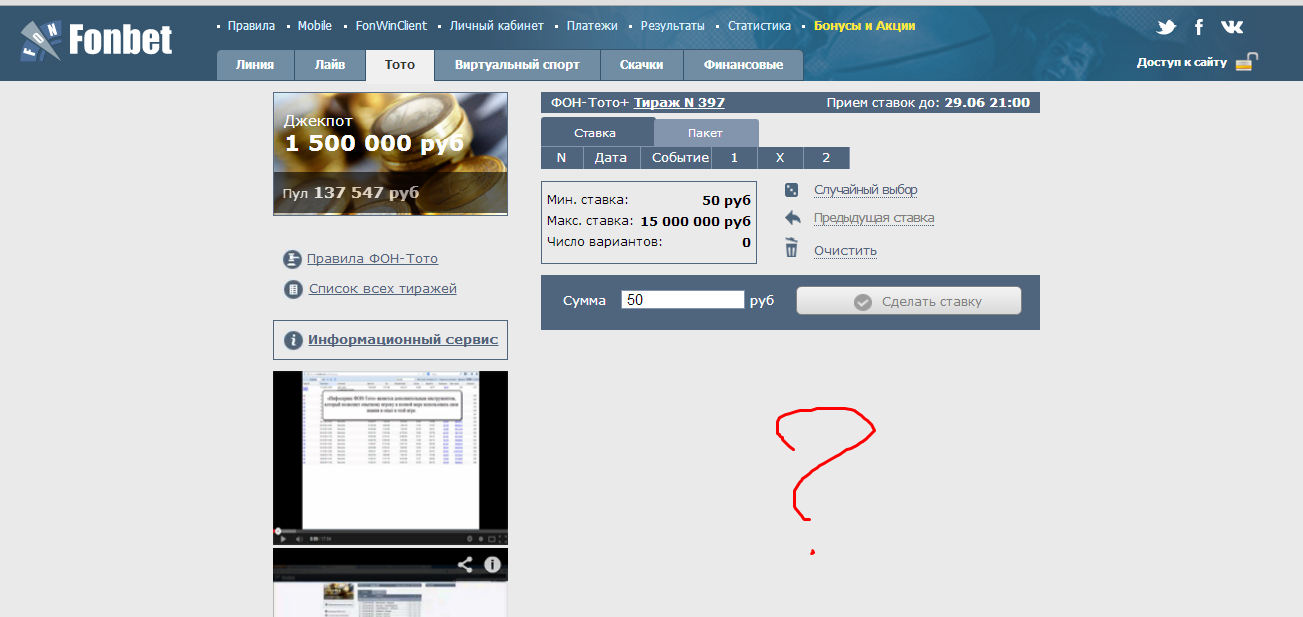Click the Очистить link
Image resolution: width=1303 pixels, height=617 pixels.
point(845,251)
